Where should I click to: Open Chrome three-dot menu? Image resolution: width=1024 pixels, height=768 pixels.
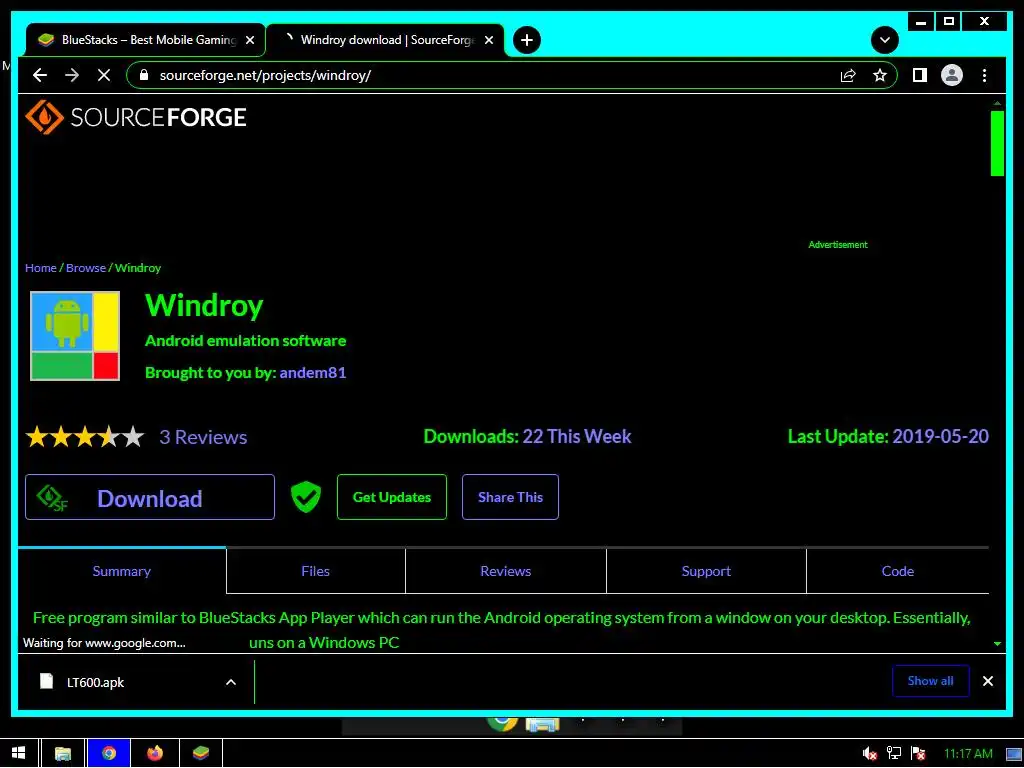pos(984,75)
